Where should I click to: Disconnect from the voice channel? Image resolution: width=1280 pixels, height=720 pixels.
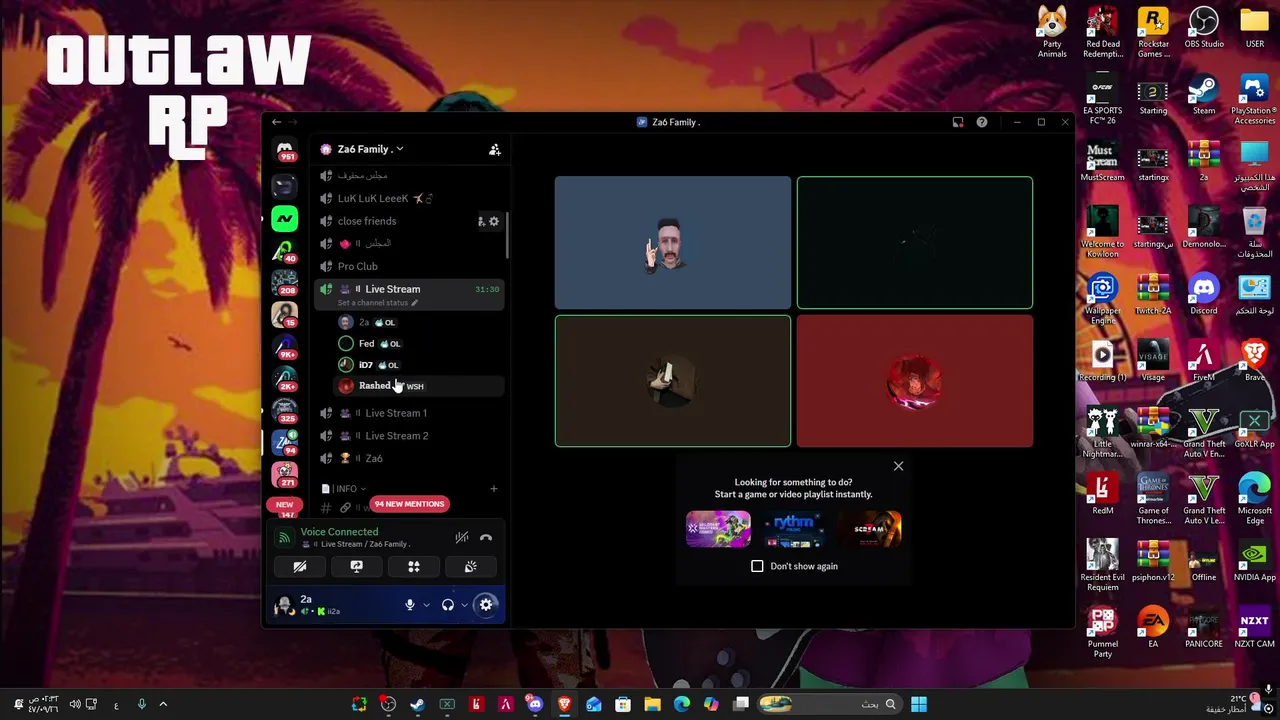click(486, 538)
